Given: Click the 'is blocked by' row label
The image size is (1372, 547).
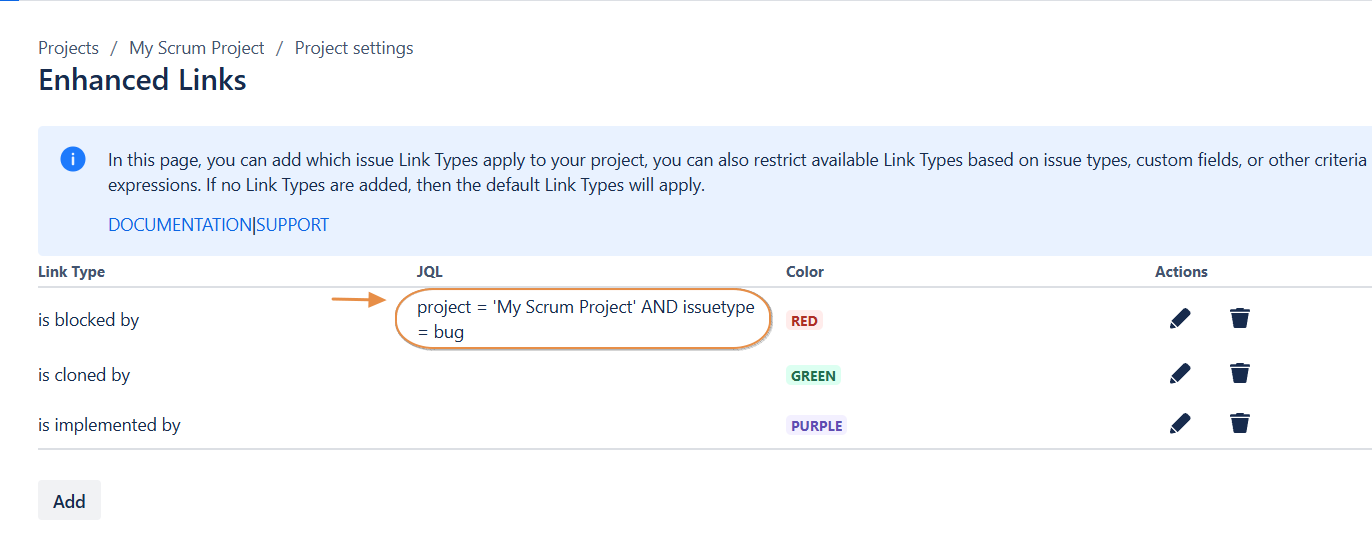Looking at the screenshot, I should coord(89,320).
